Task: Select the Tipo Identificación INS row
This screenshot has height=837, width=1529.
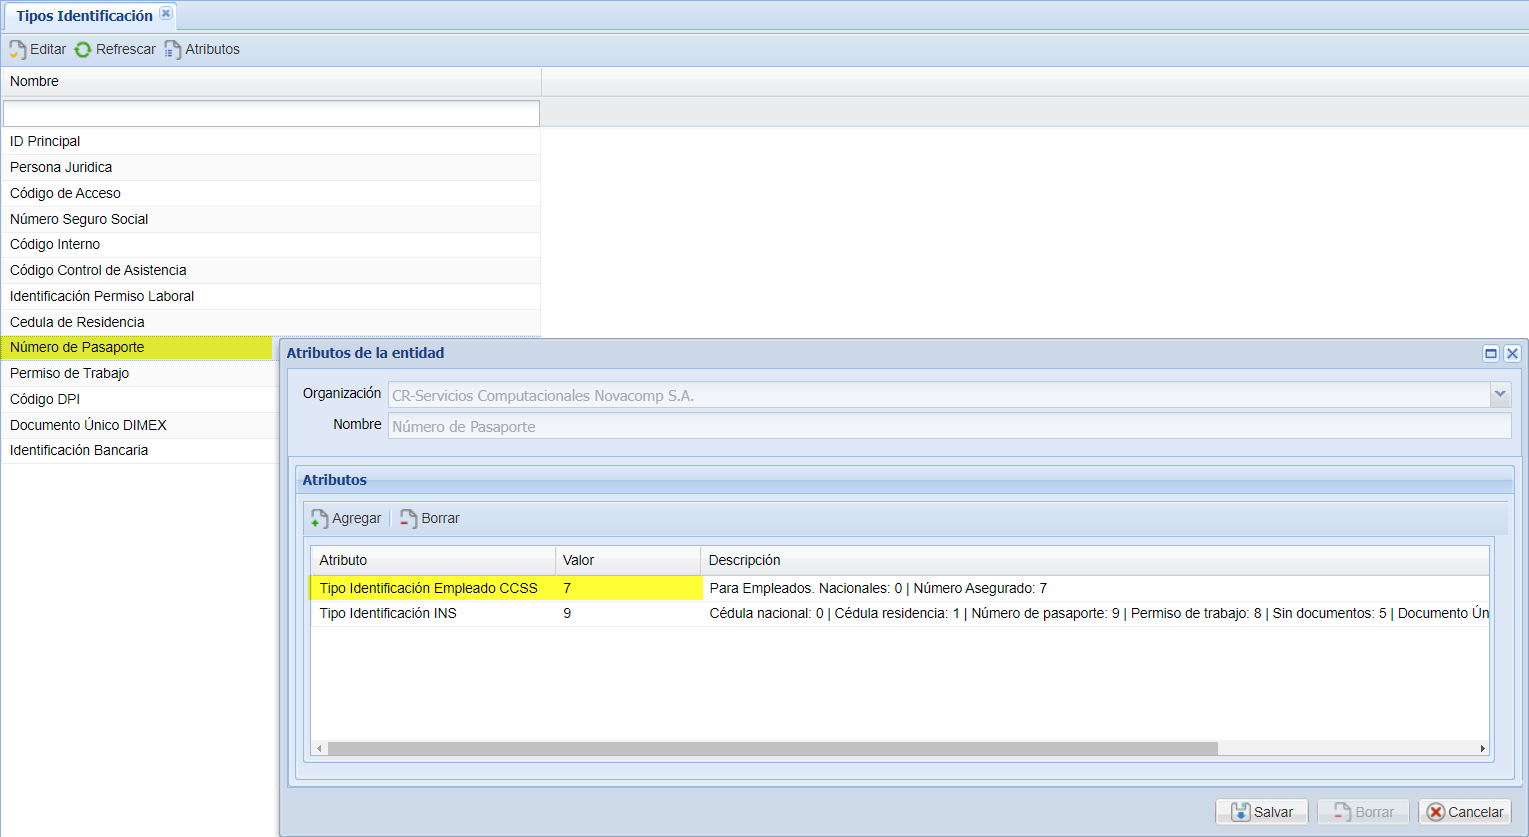Action: (x=900, y=613)
